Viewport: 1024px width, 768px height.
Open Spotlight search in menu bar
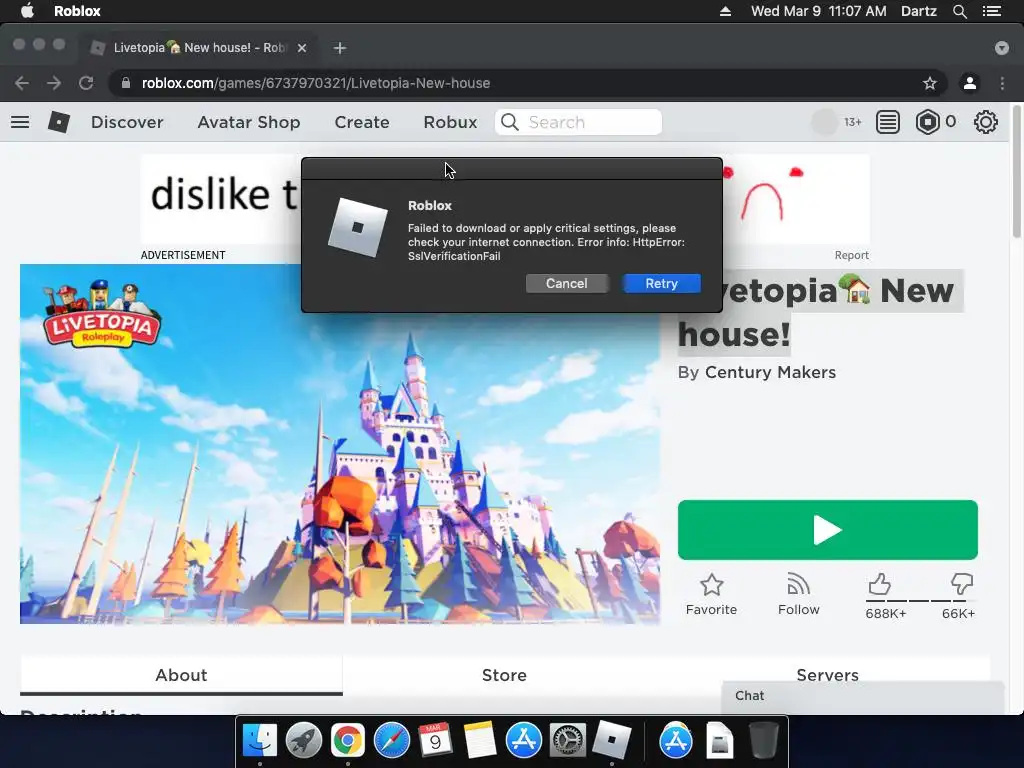(x=959, y=11)
